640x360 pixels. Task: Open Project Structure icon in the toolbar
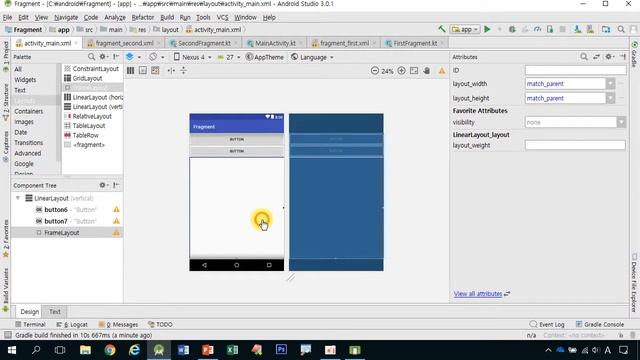click(606, 29)
